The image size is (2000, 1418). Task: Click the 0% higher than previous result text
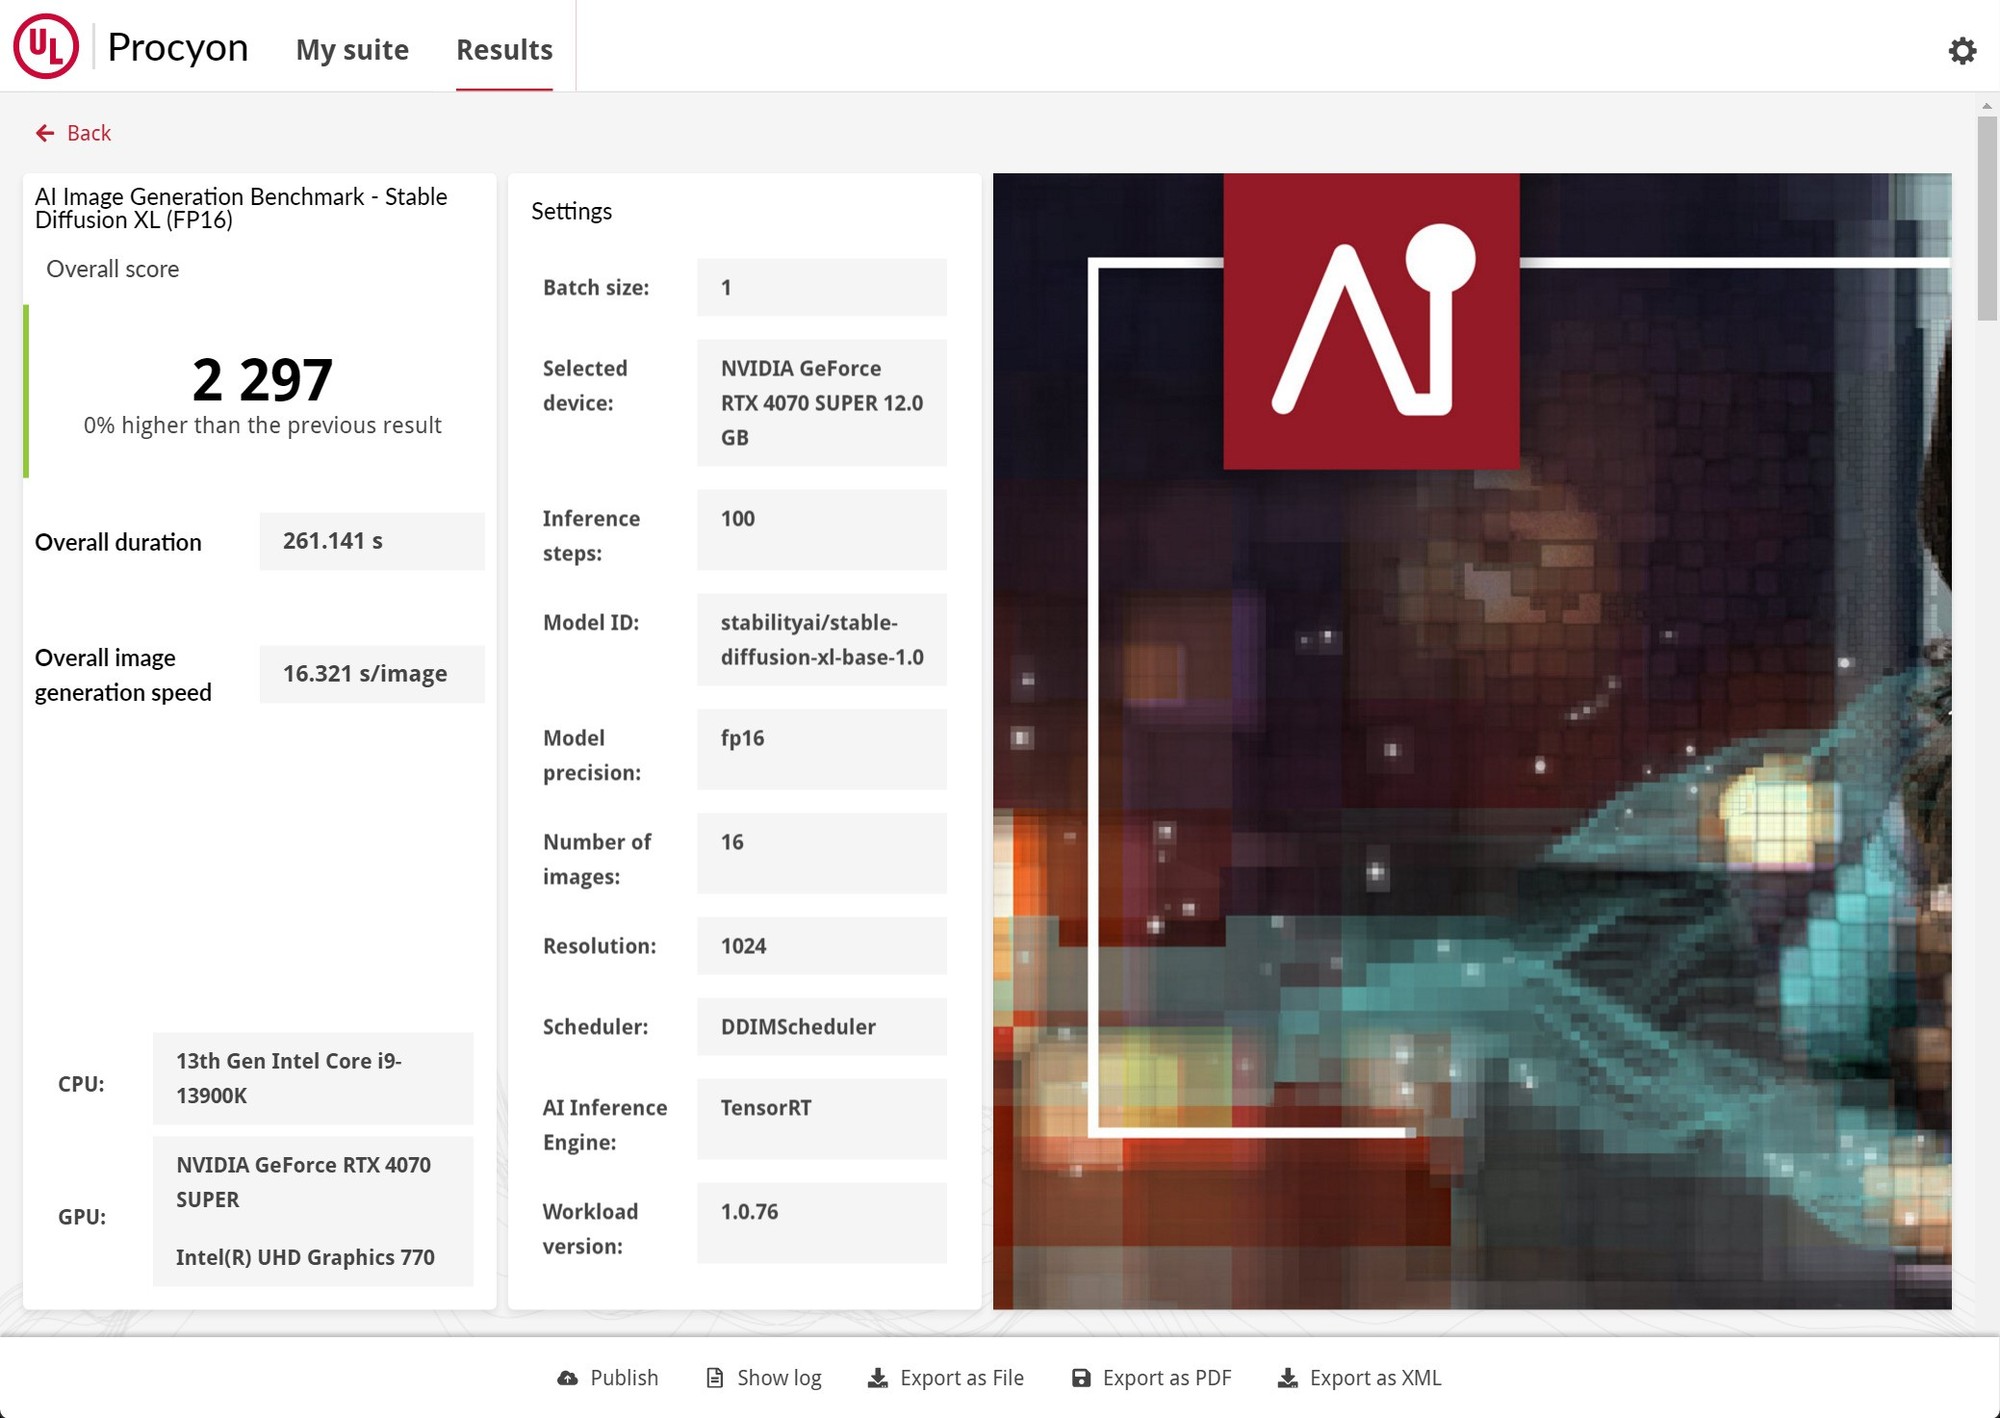[x=262, y=425]
